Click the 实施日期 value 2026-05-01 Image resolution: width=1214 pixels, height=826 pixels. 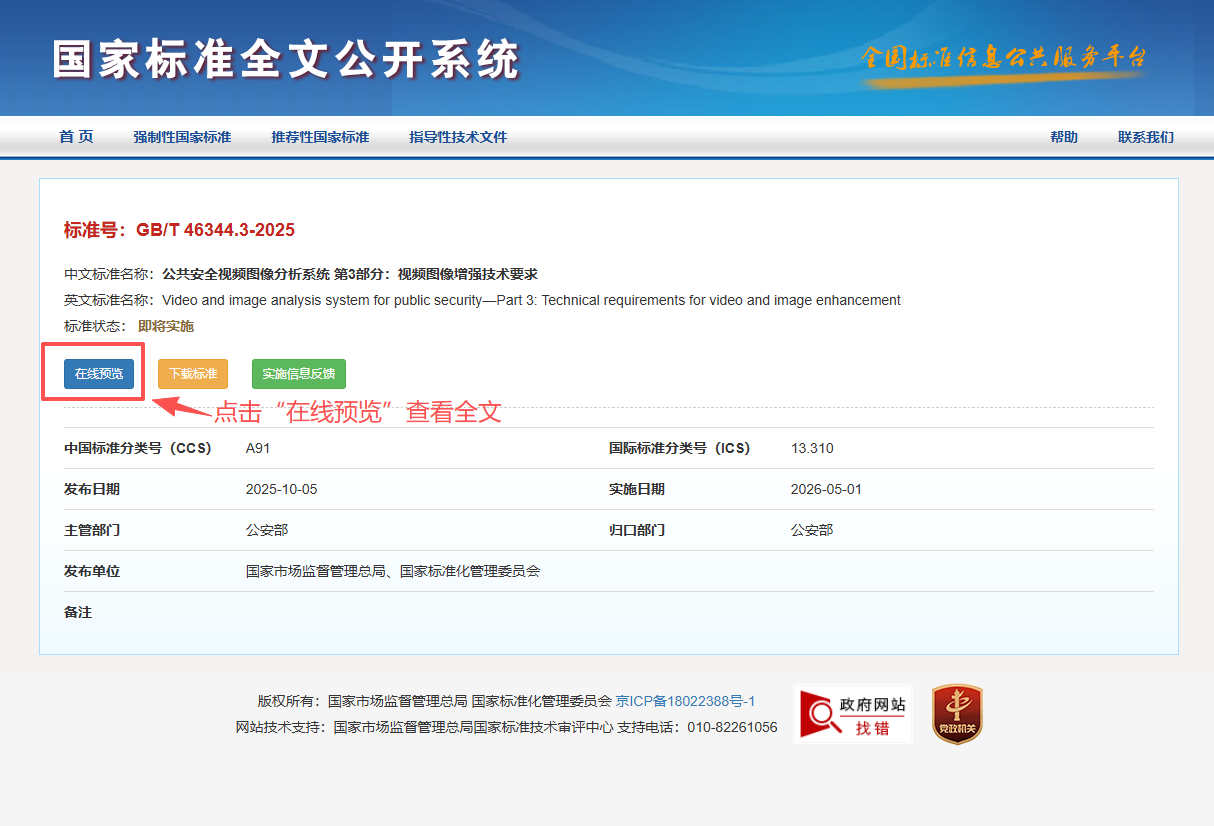point(825,489)
